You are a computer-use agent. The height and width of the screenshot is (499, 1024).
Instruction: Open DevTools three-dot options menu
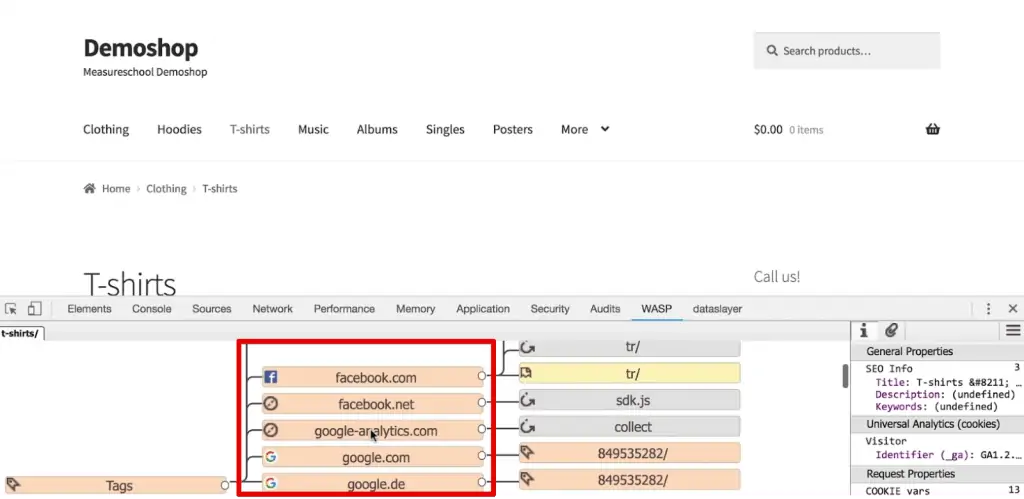989,309
